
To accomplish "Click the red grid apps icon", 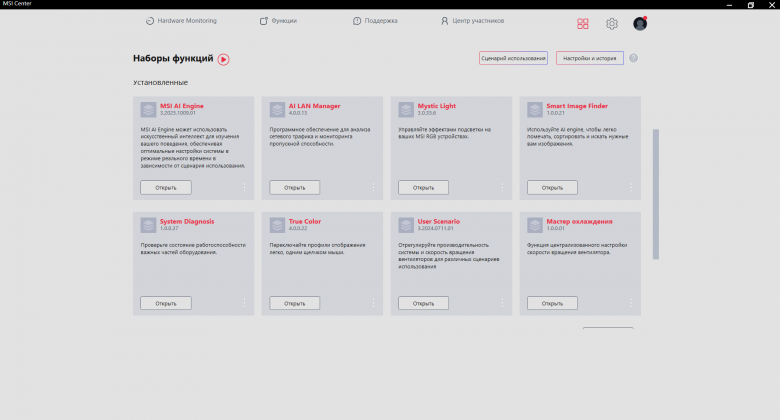I will (583, 23).
